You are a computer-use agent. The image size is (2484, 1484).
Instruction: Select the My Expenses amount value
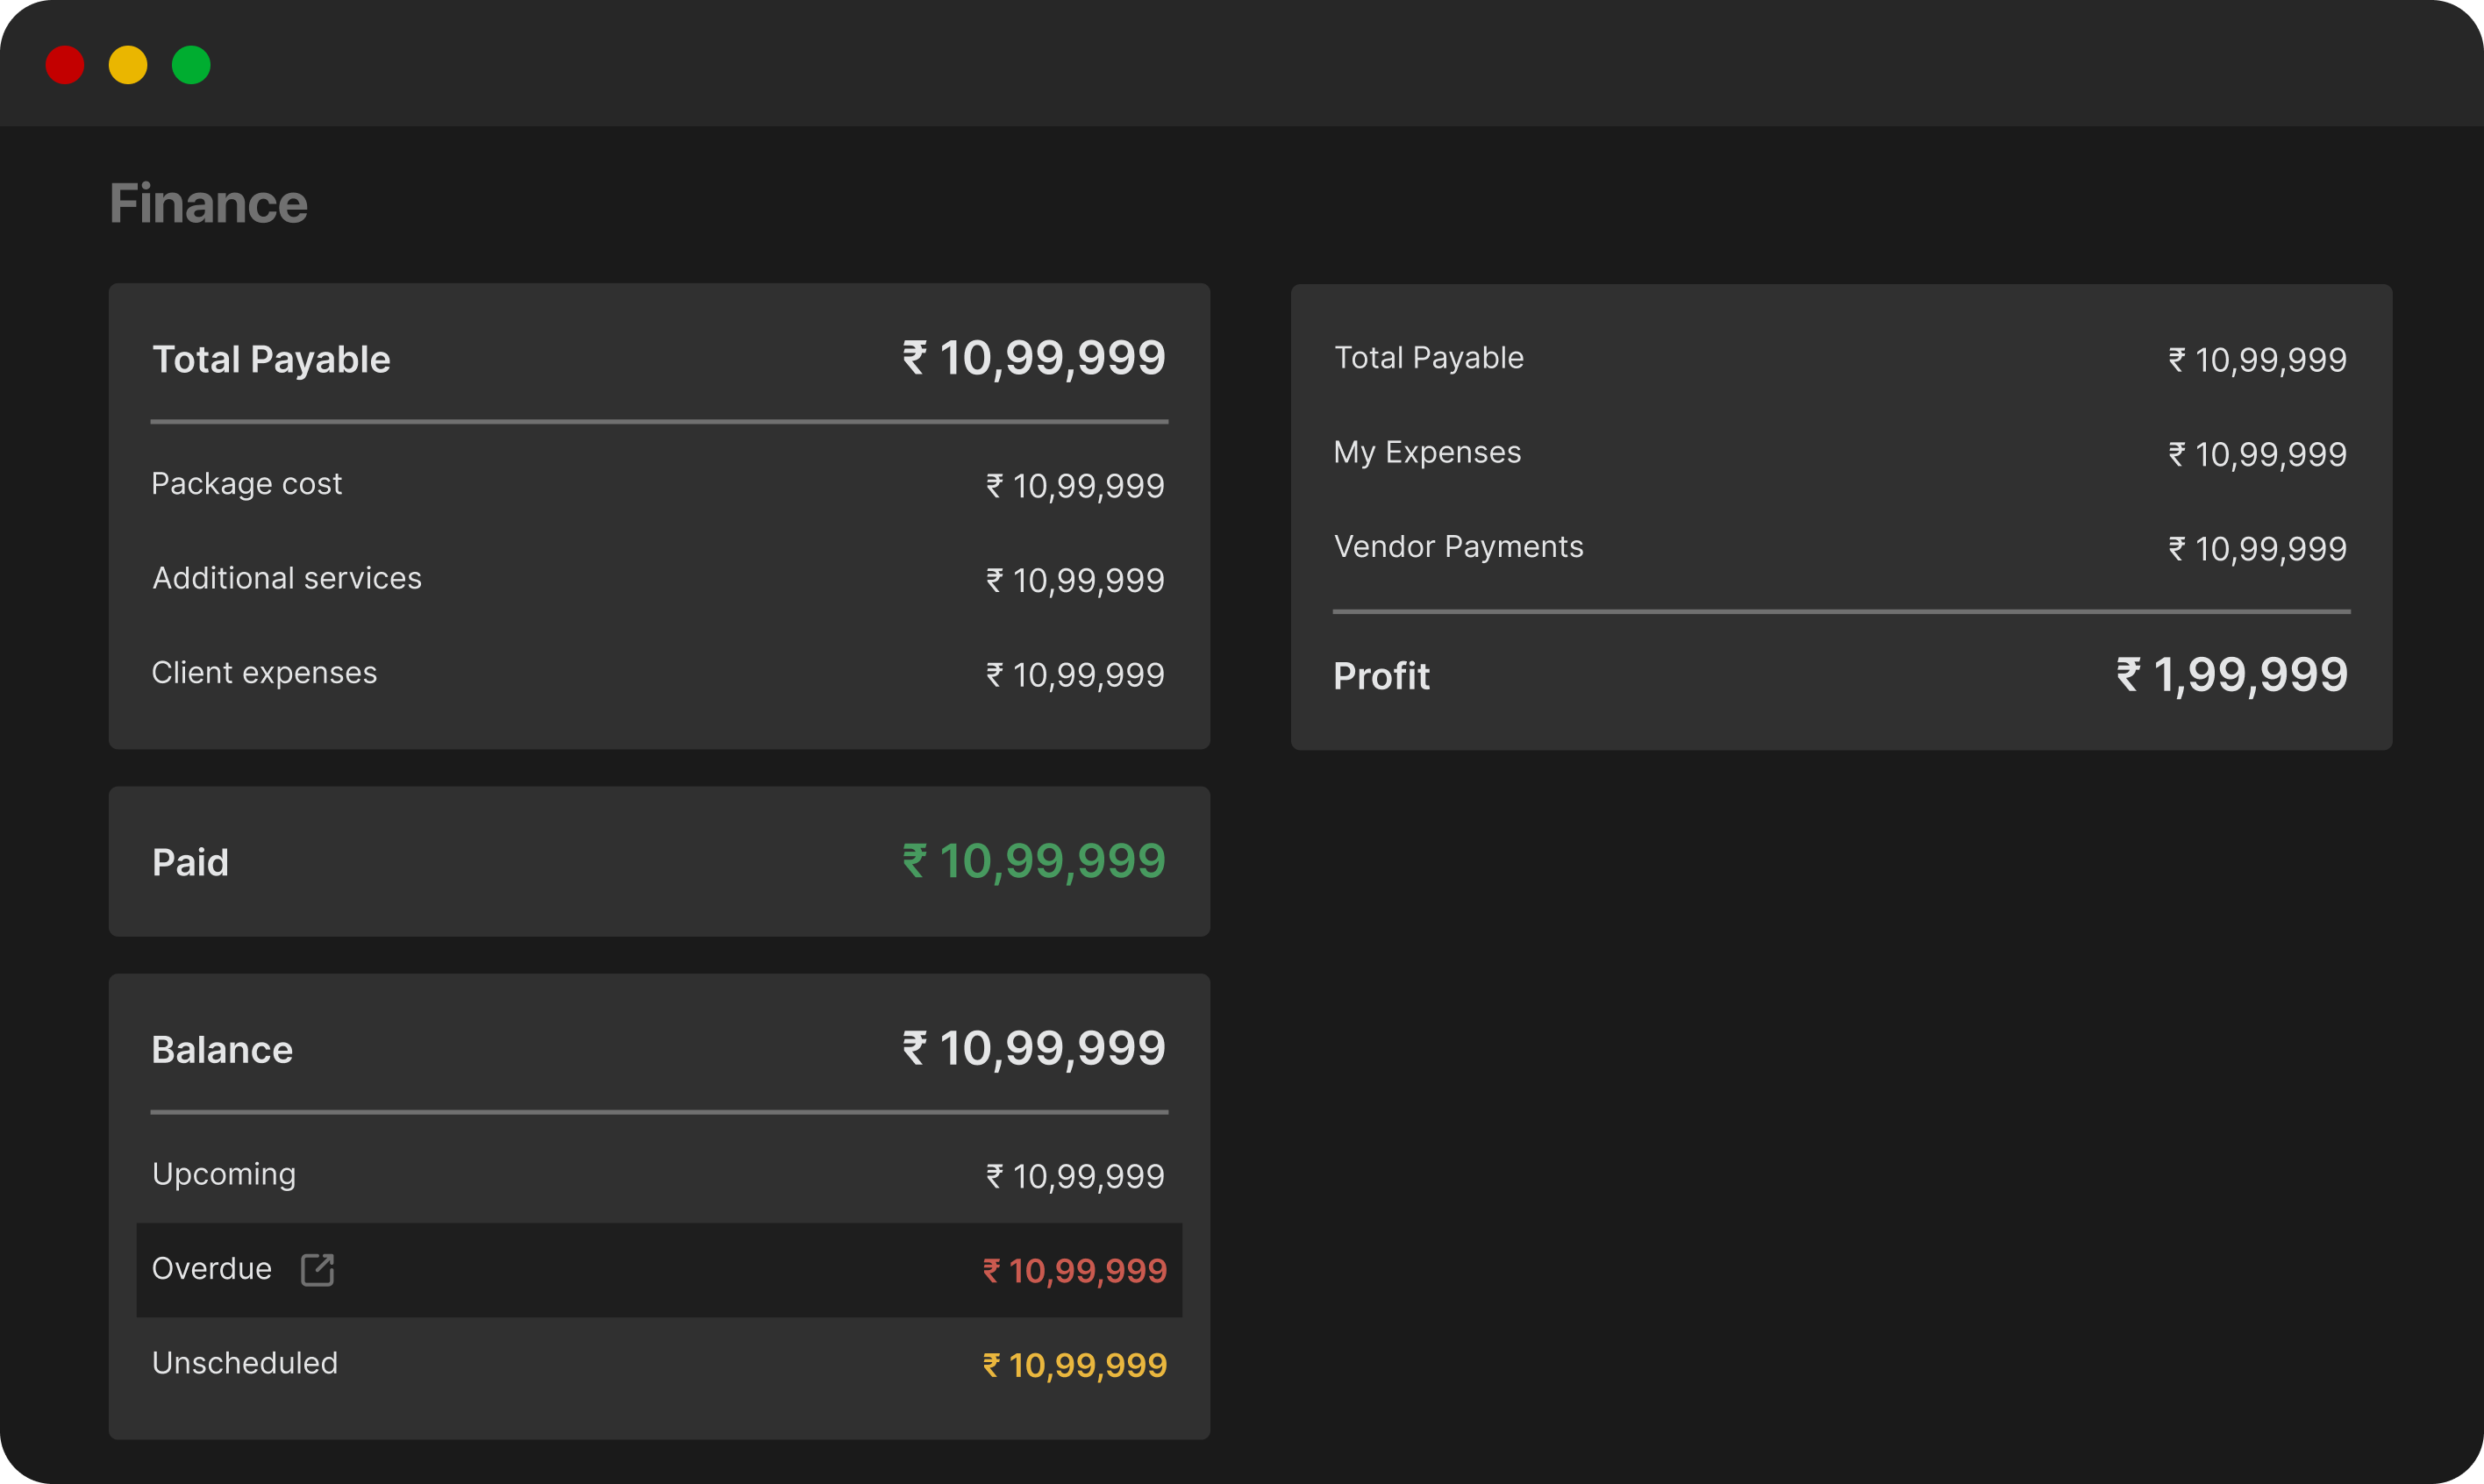click(2257, 454)
